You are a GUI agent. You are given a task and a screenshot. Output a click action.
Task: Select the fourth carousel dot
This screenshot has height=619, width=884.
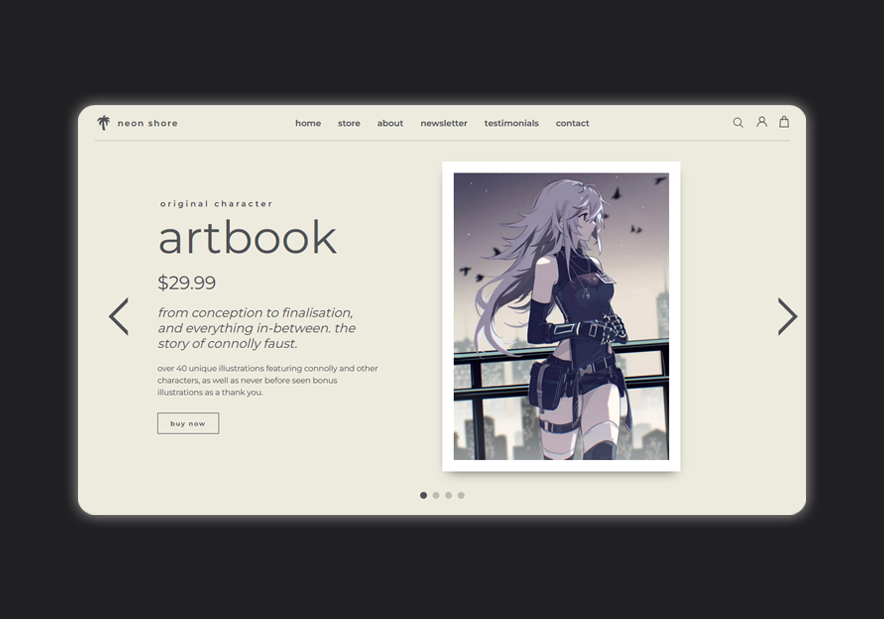point(461,495)
